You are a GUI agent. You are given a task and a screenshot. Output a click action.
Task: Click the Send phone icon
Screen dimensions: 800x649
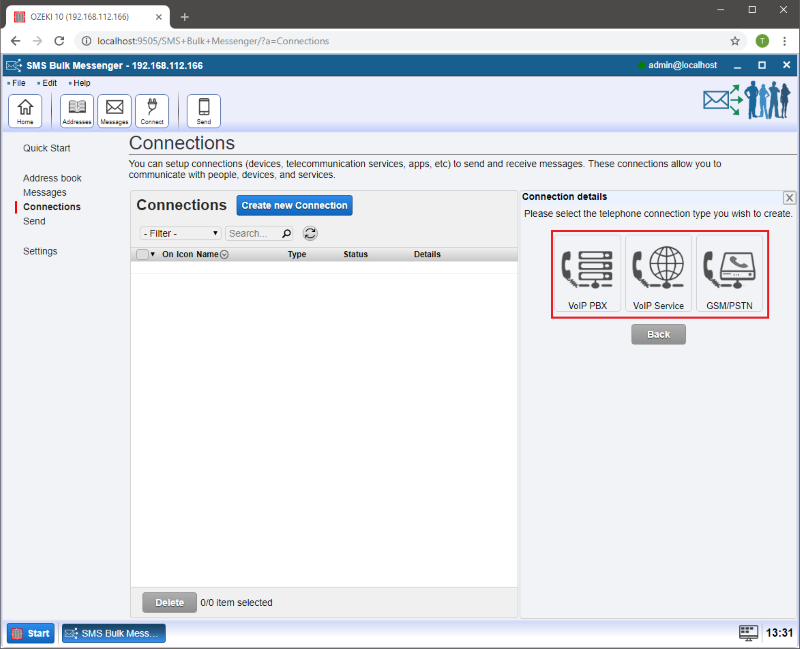pyautogui.click(x=204, y=110)
